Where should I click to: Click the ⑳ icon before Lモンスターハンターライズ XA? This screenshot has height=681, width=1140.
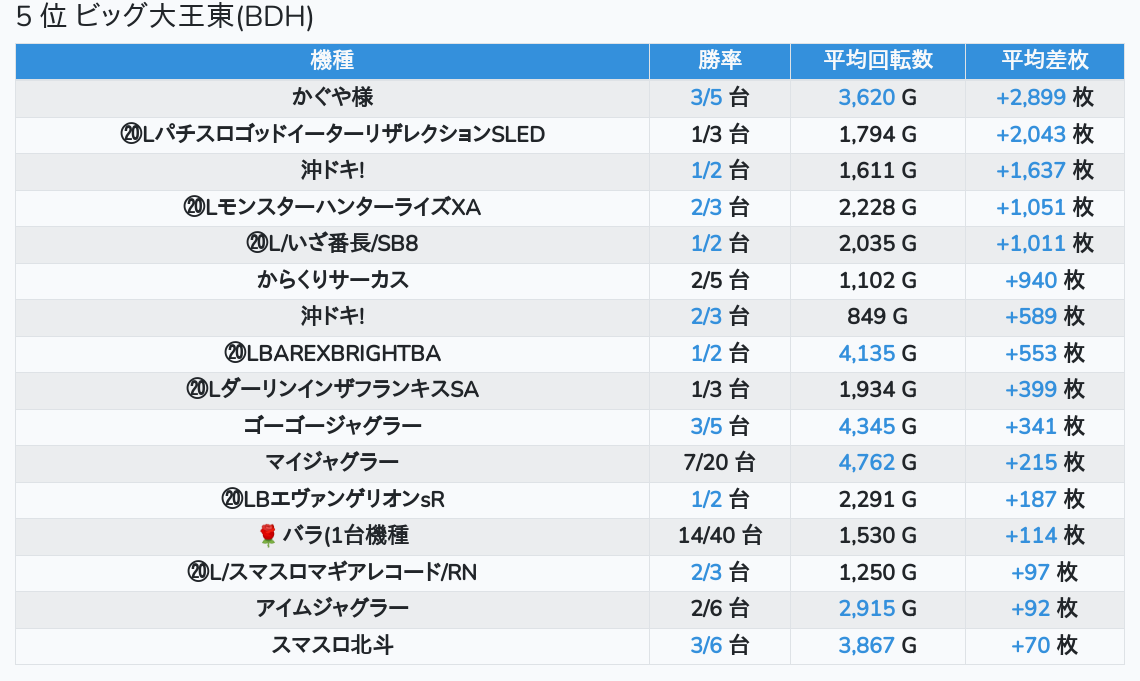[x=194, y=208]
